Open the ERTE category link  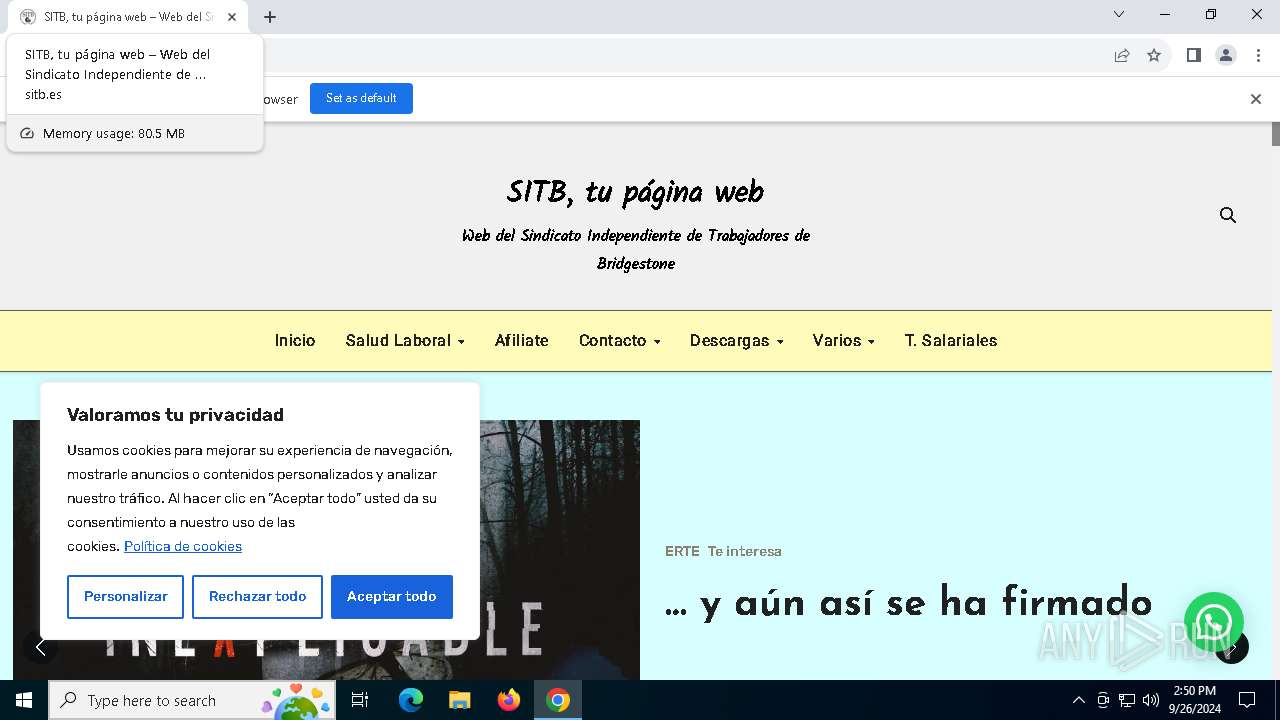(682, 551)
